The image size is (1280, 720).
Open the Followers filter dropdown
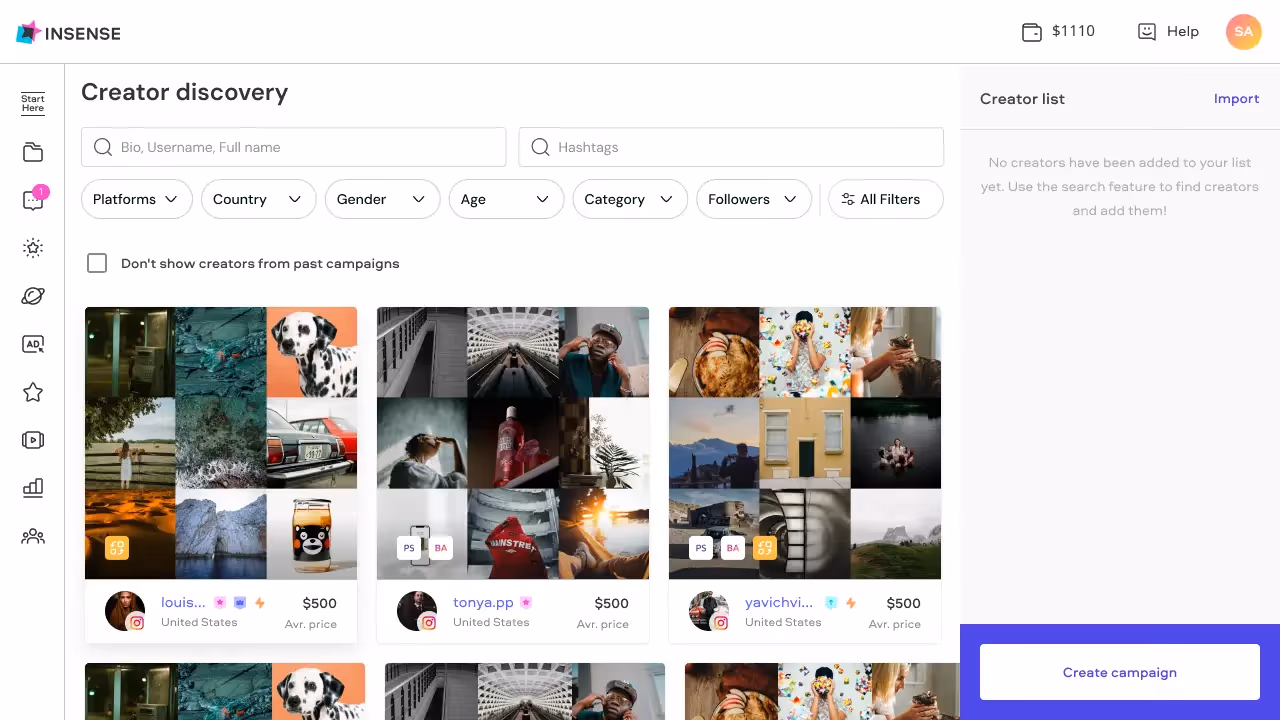pos(754,199)
